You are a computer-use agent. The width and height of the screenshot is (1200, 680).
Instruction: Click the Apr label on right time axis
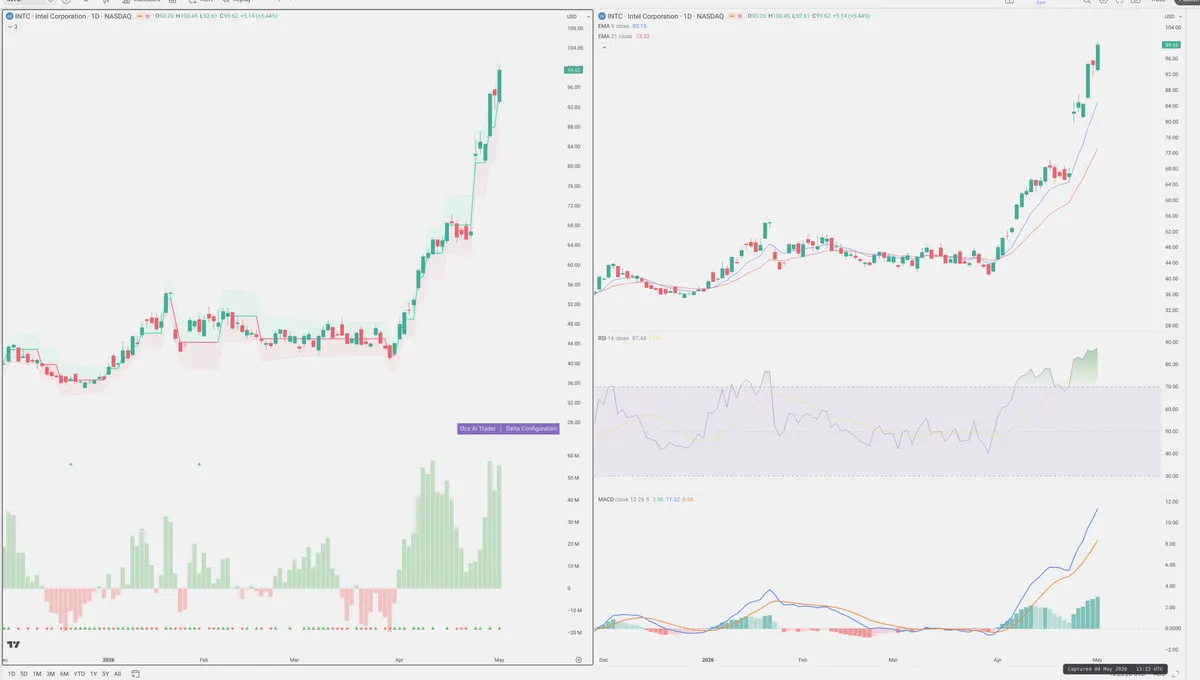pyautogui.click(x=997, y=661)
